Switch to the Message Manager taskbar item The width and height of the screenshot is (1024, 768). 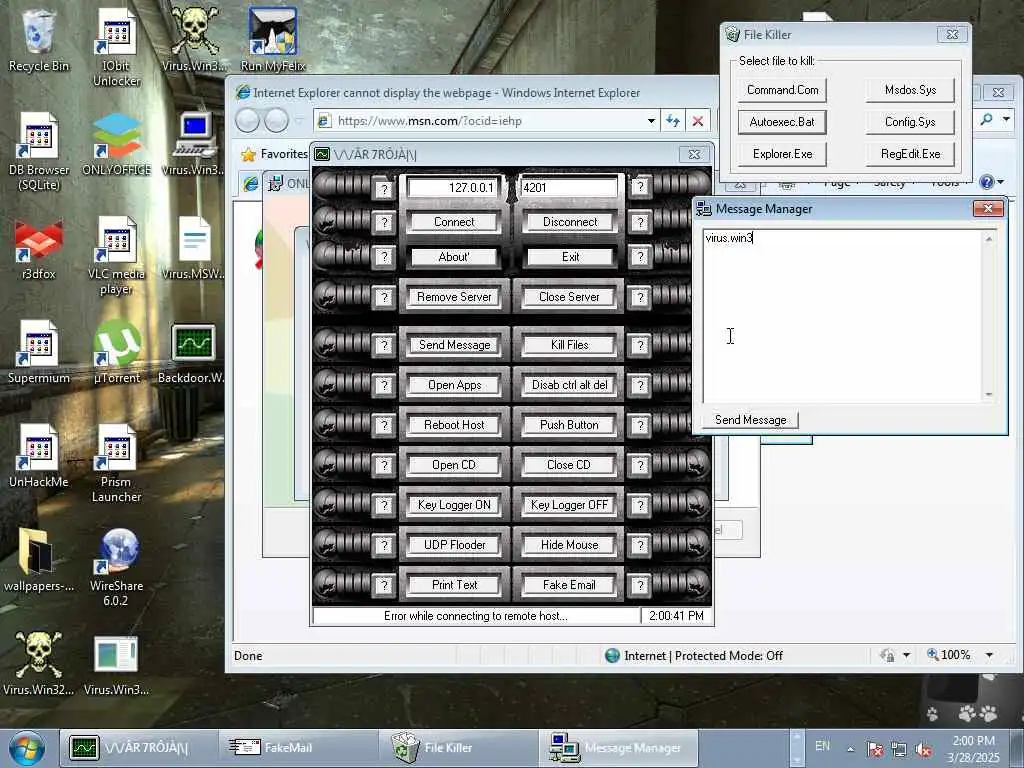pyautogui.click(x=618, y=748)
